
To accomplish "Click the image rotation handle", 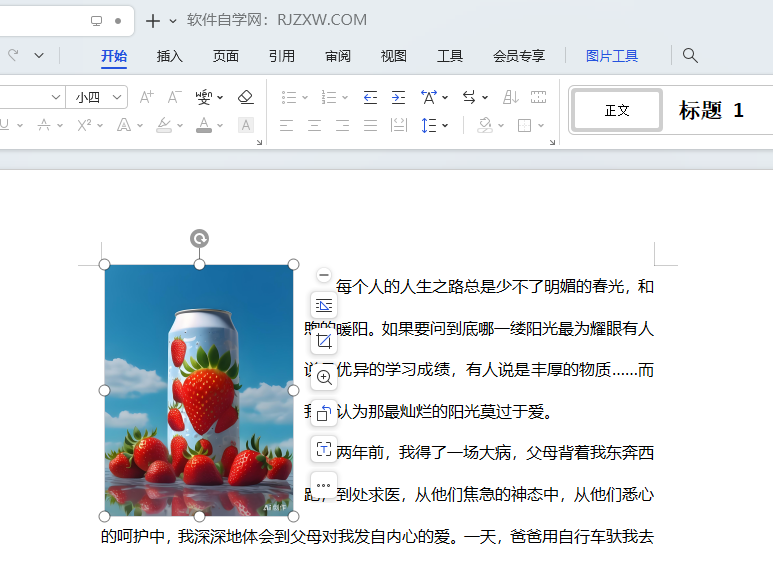I will pyautogui.click(x=199, y=239).
